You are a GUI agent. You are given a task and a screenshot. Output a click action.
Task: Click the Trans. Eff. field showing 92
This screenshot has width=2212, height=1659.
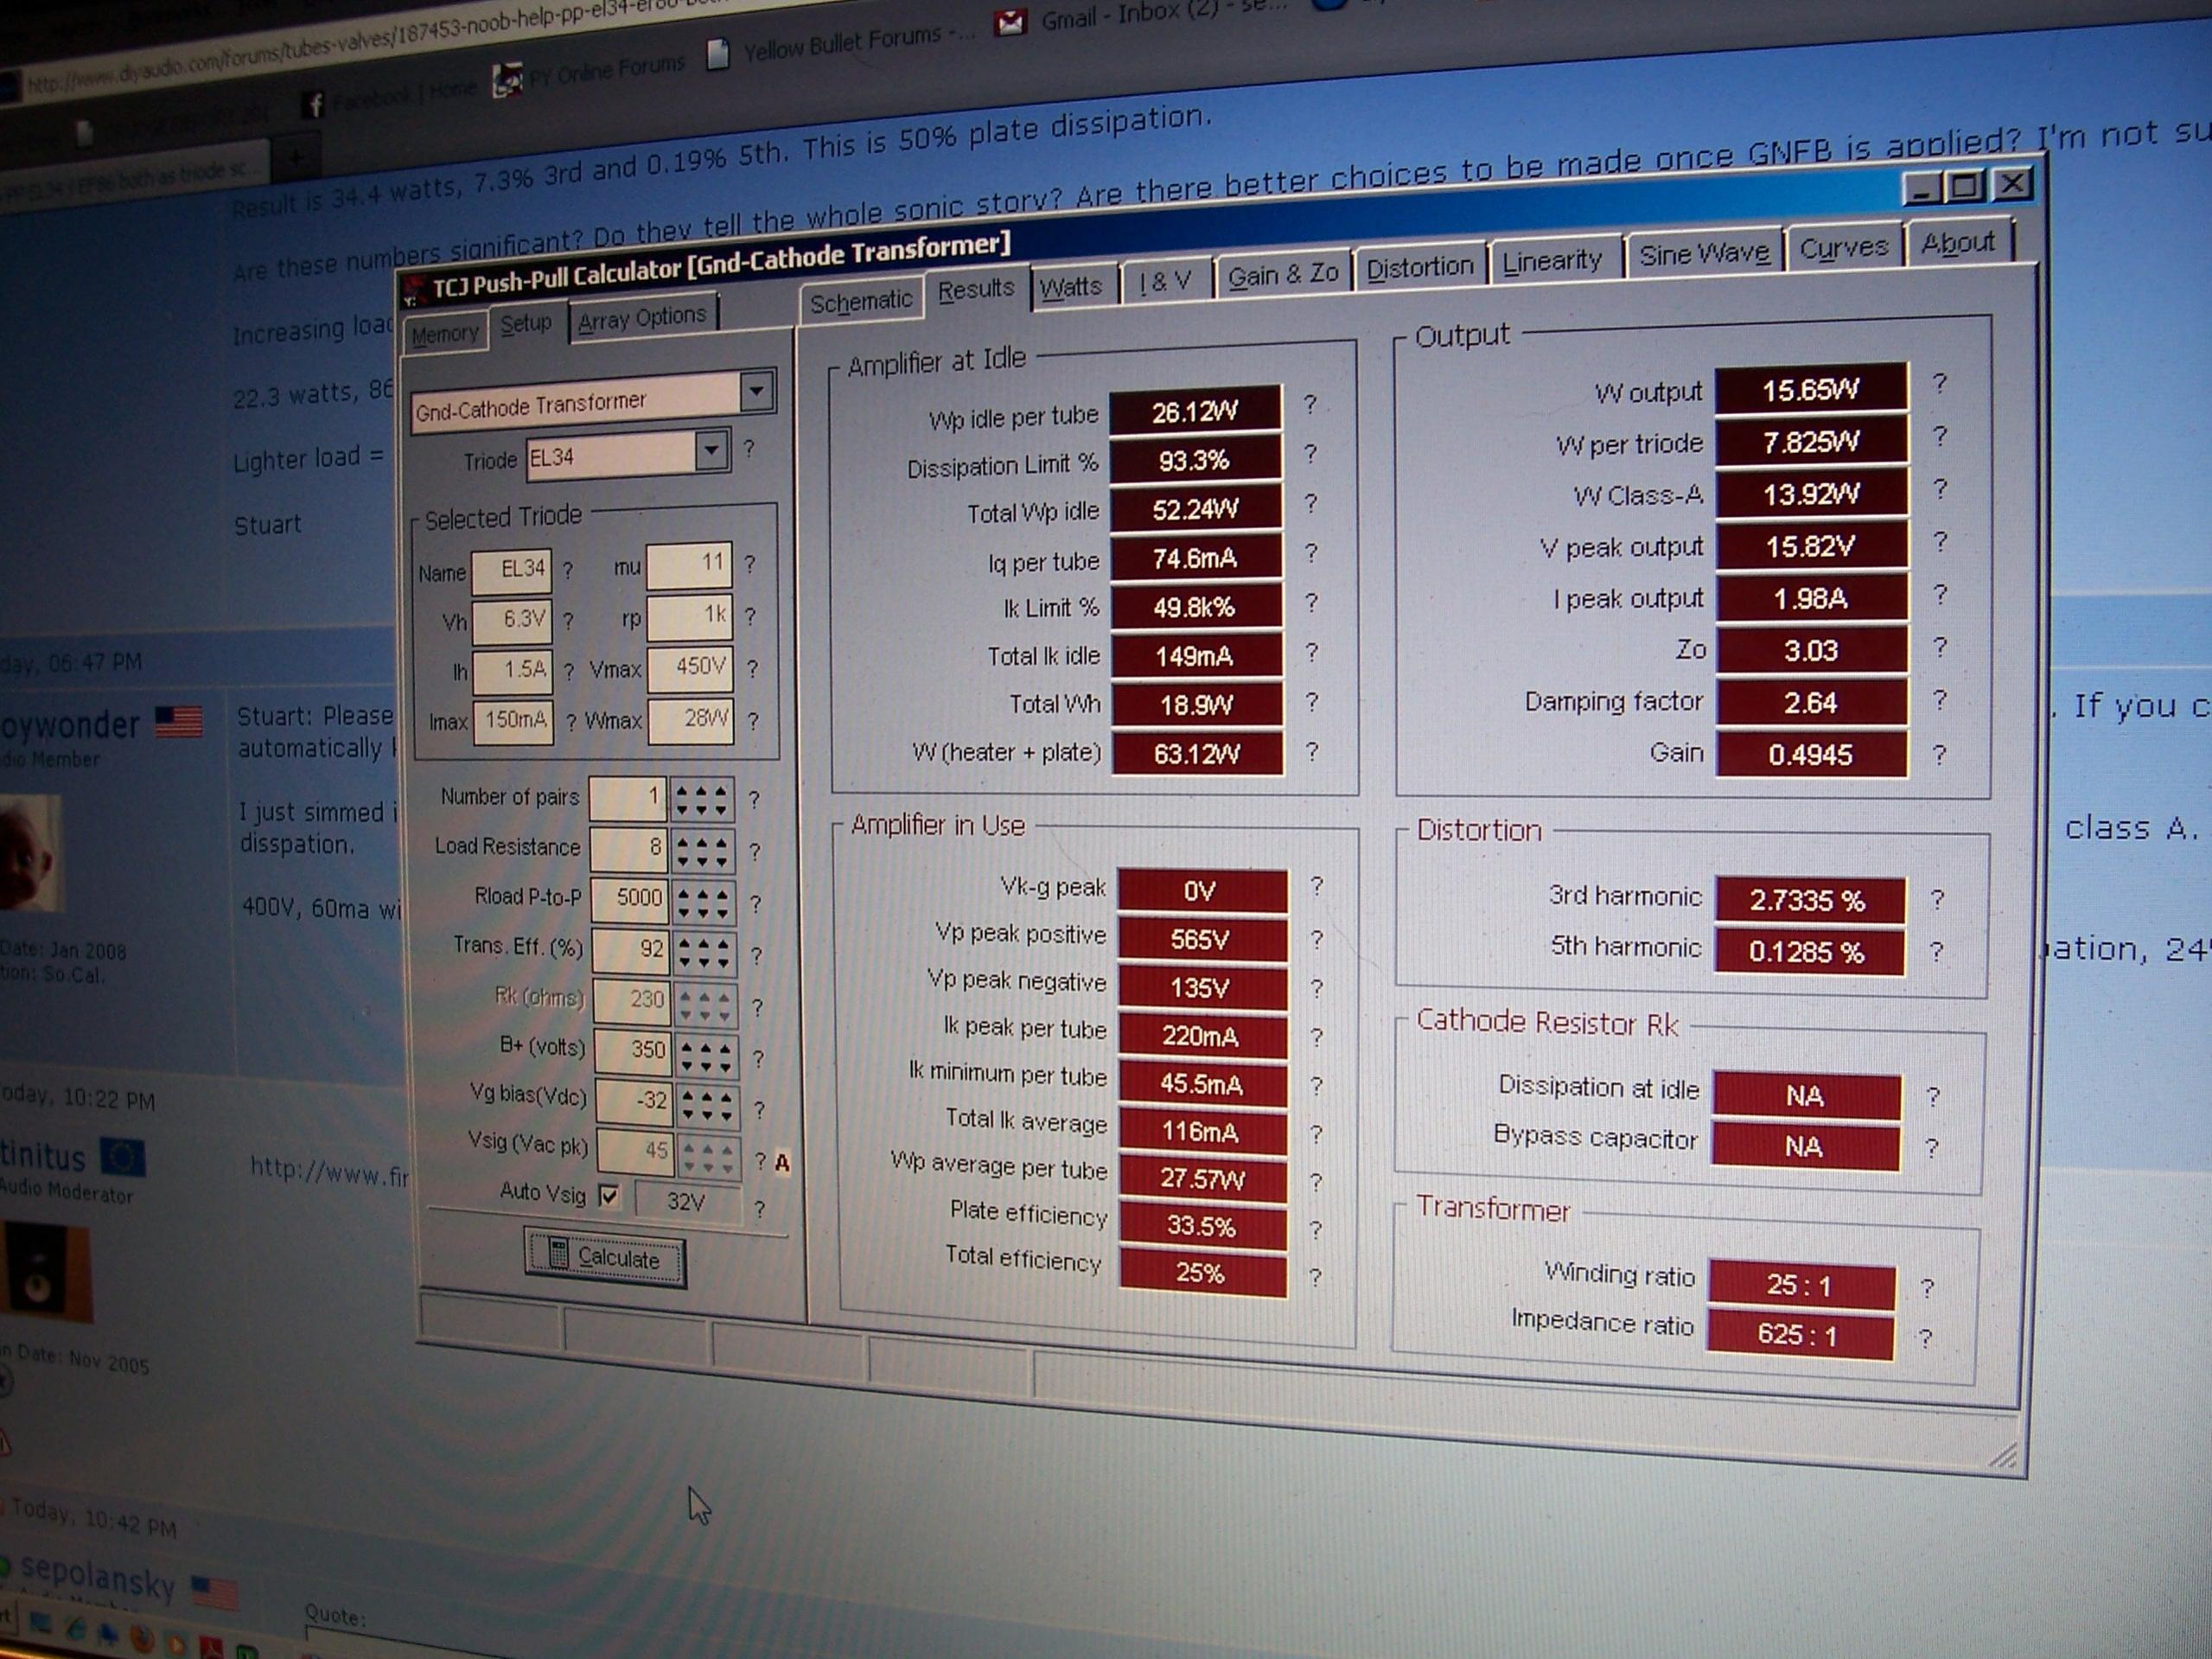631,950
